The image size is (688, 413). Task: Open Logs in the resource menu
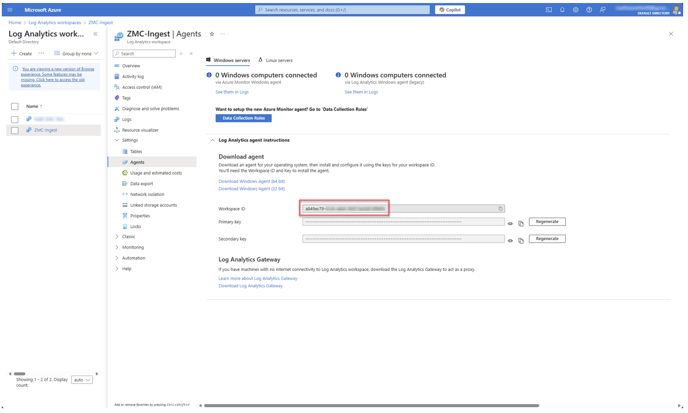pyautogui.click(x=126, y=119)
